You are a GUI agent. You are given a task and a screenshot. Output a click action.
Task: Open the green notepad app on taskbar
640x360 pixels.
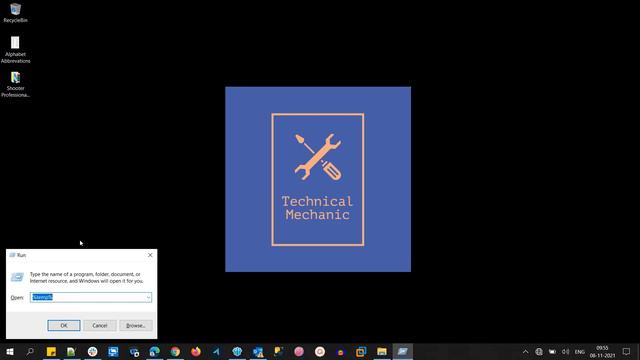[x=71, y=351]
